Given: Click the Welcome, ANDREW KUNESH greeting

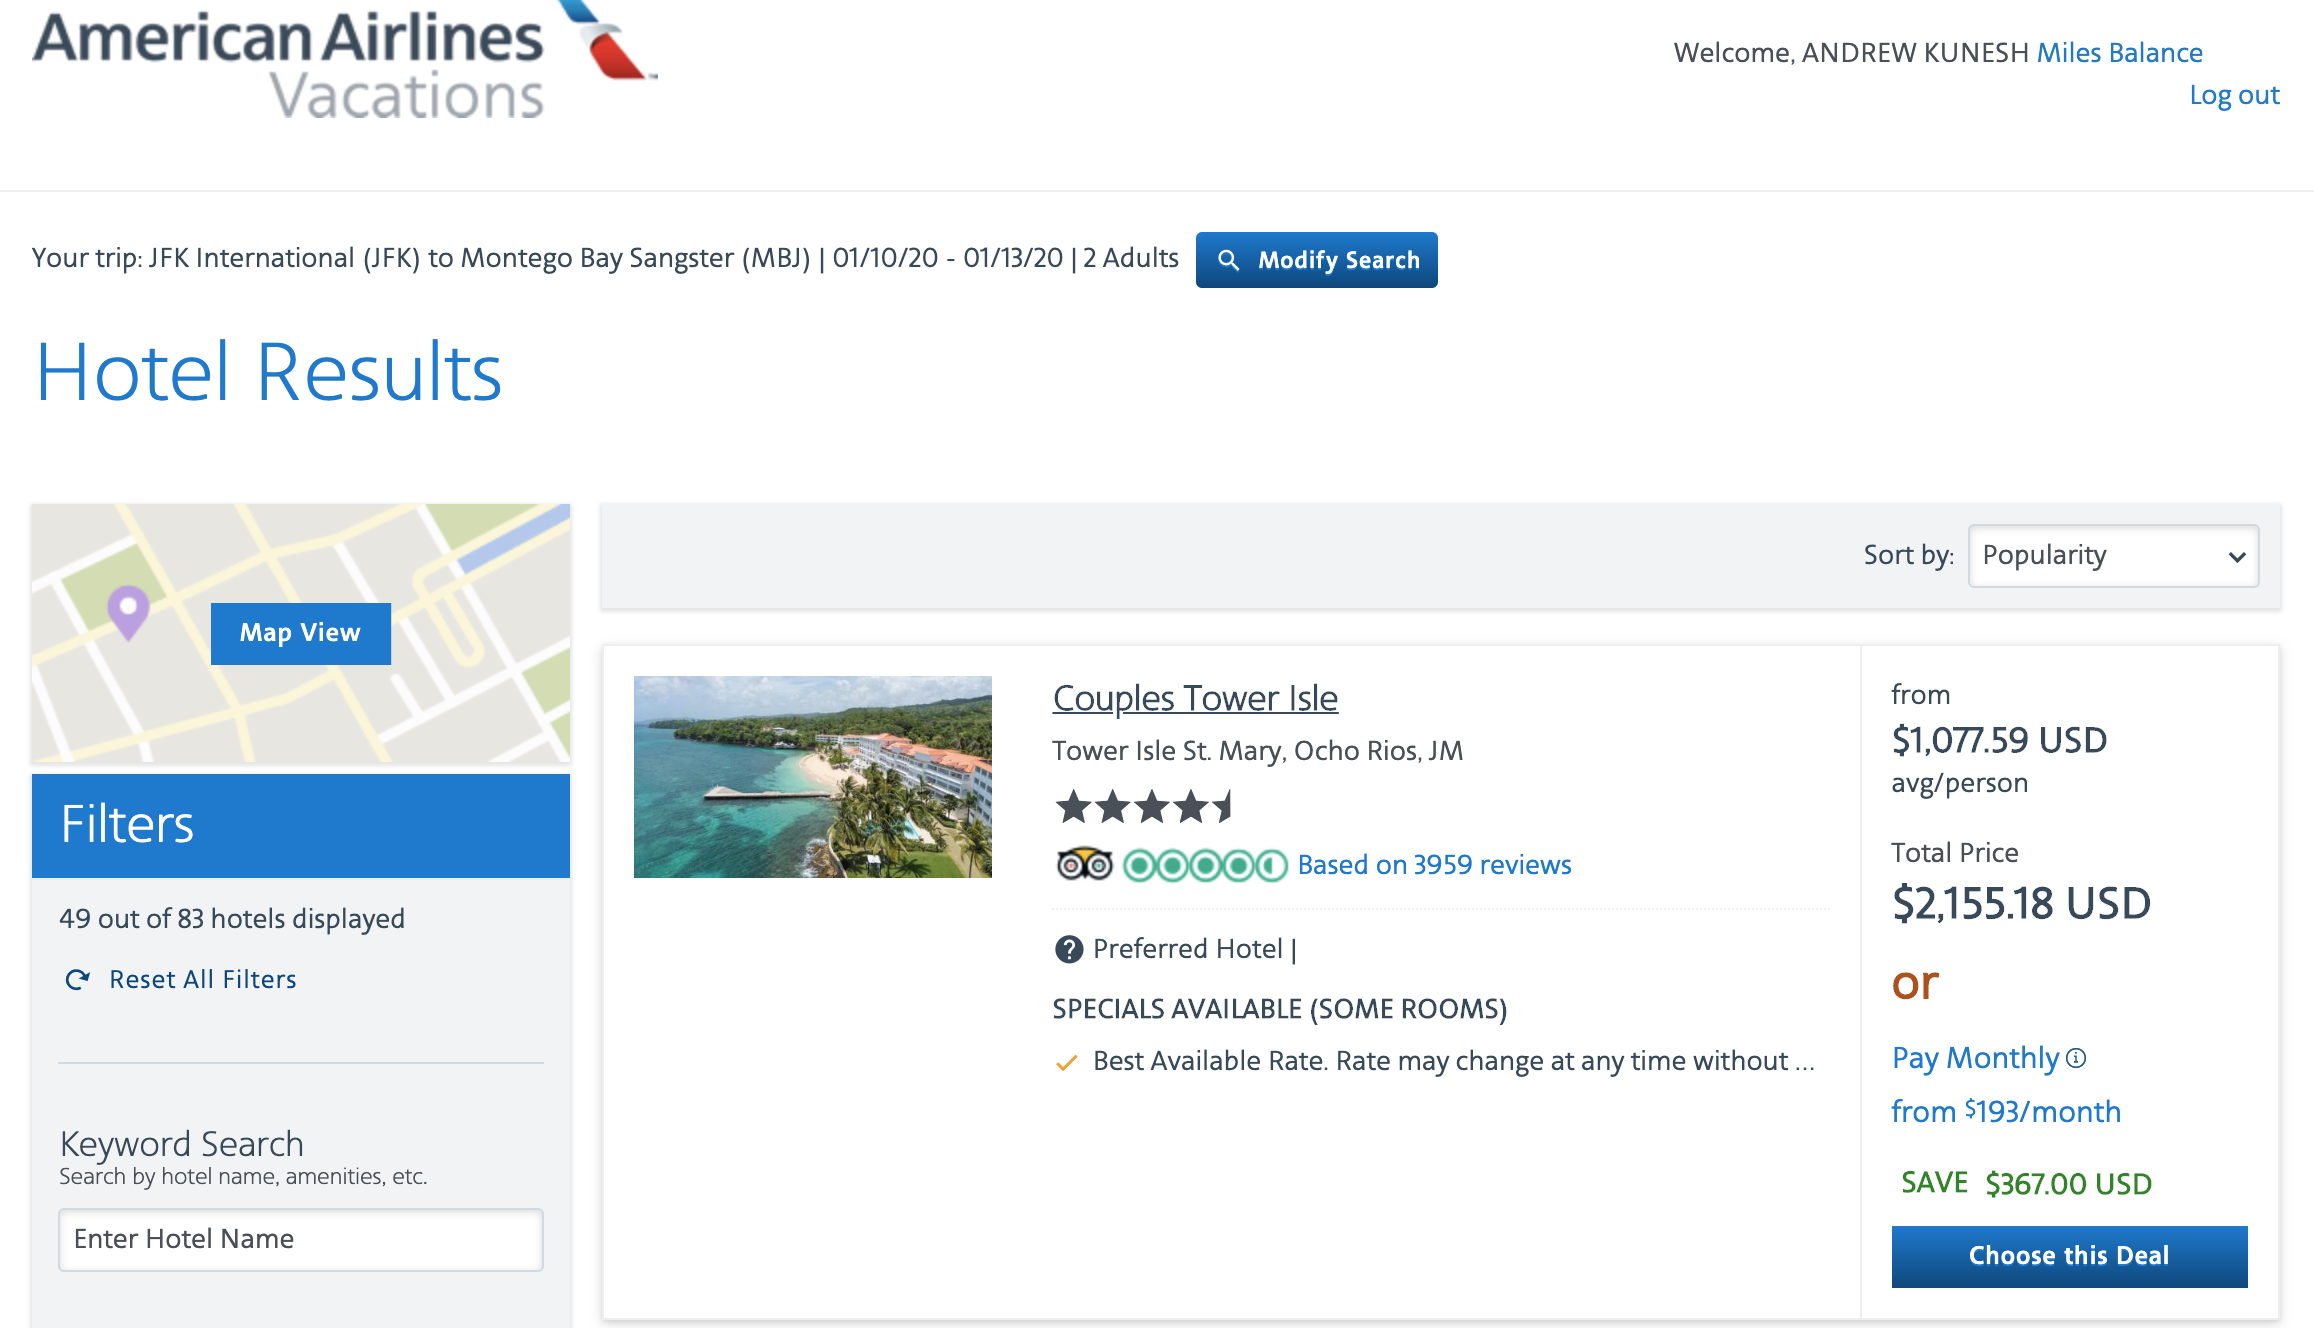Looking at the screenshot, I should click(1851, 52).
